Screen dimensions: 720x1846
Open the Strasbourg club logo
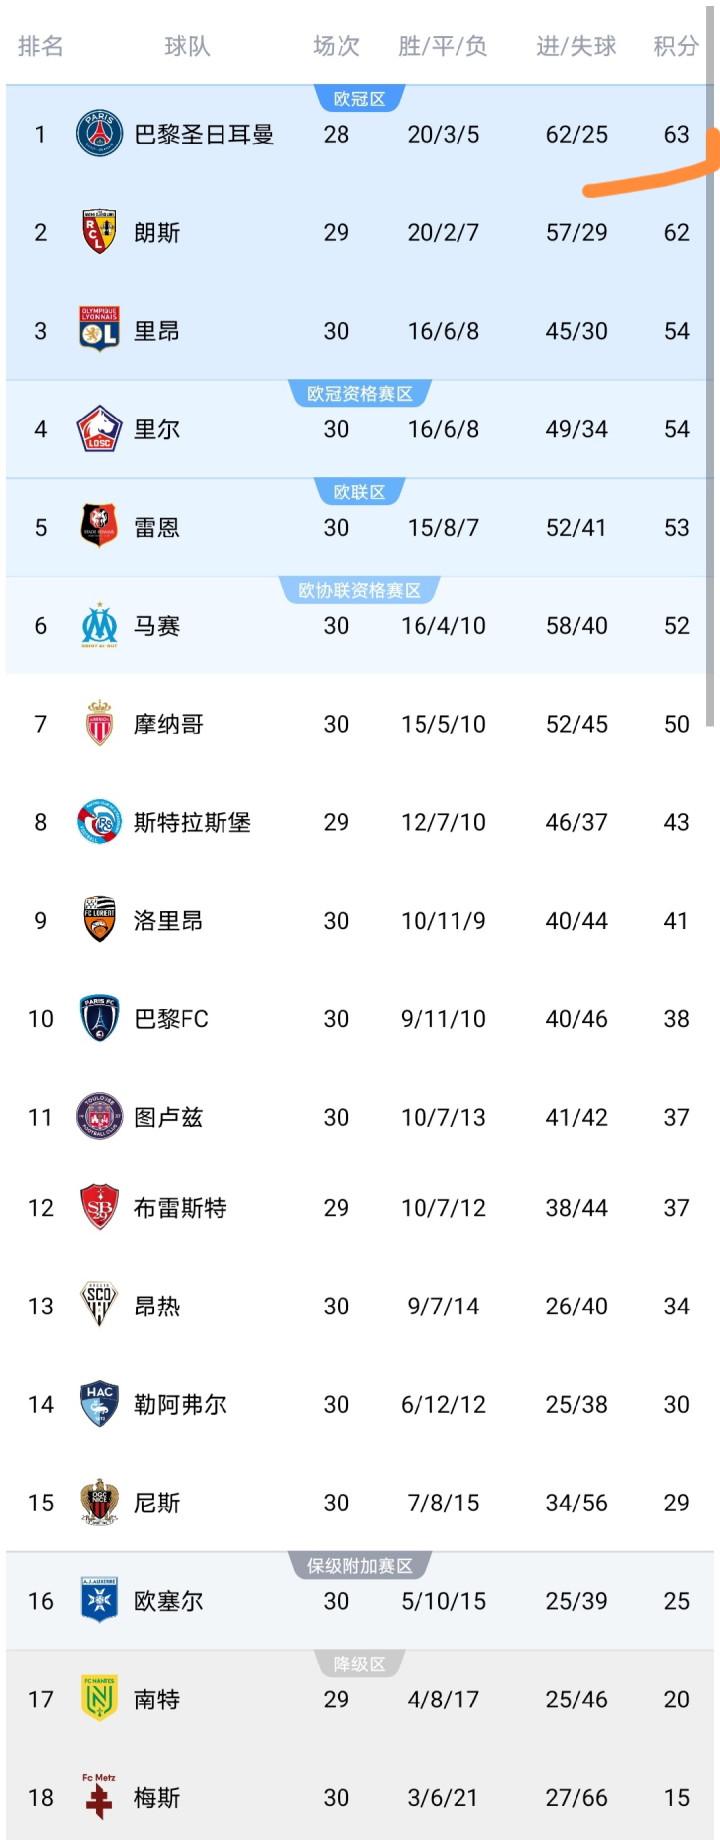pos(99,822)
